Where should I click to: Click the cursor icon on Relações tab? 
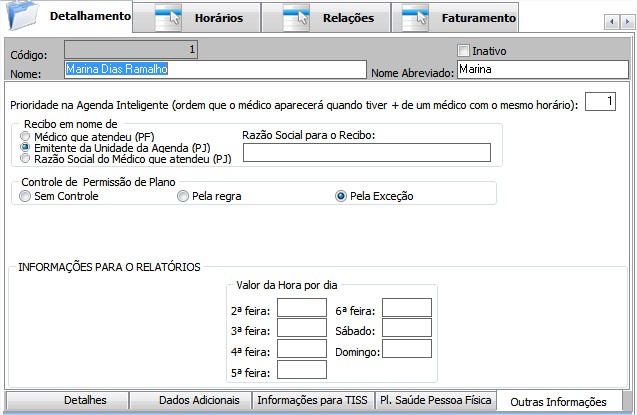click(x=296, y=18)
